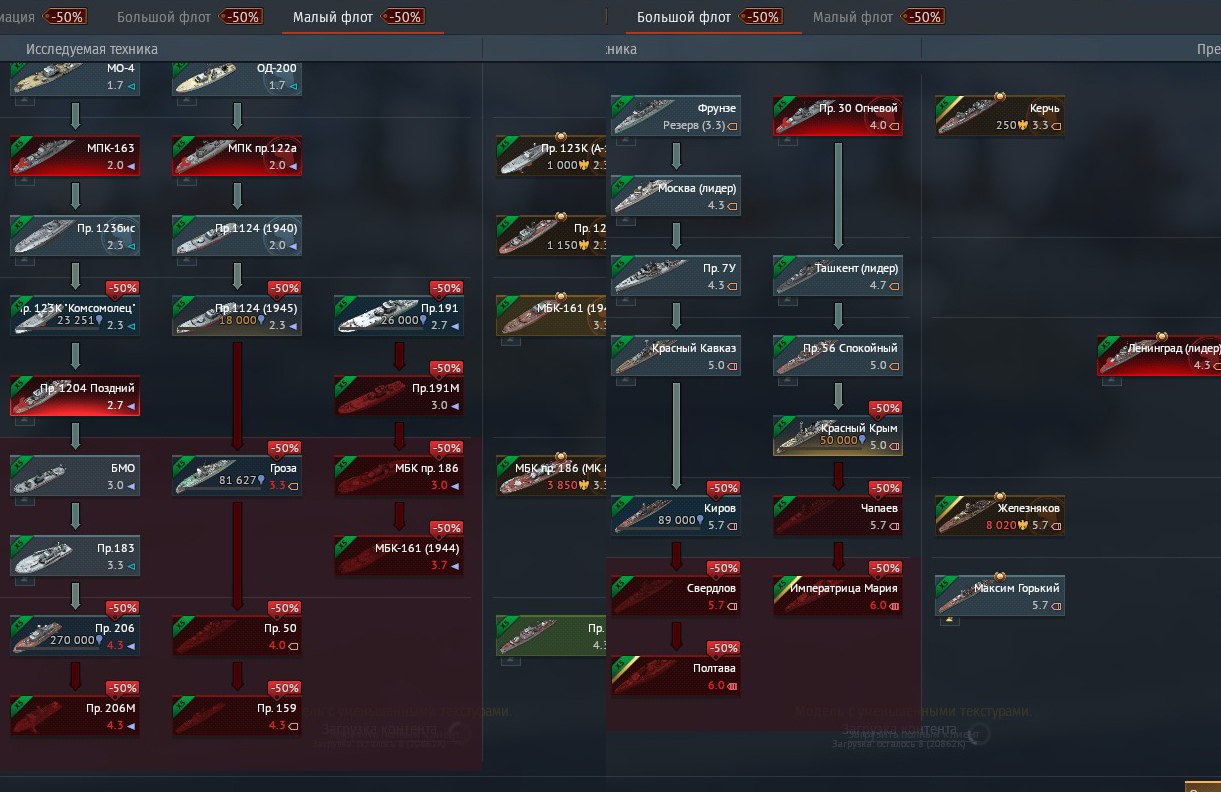Click the -50% discount badge above Гроза
The height and width of the screenshot is (792, 1221).
coord(284,448)
